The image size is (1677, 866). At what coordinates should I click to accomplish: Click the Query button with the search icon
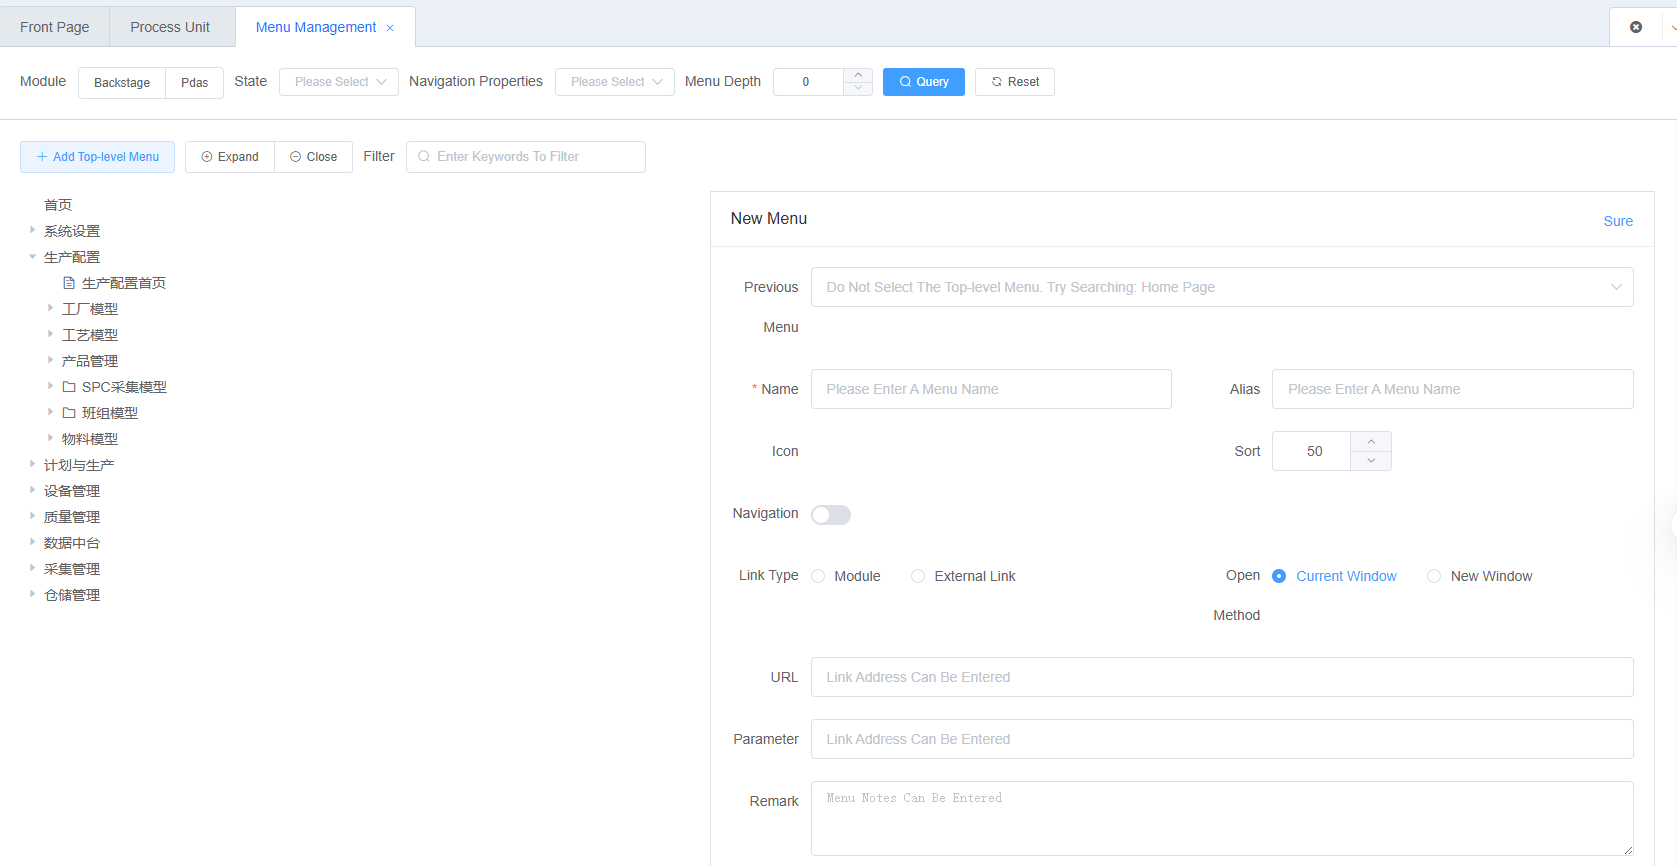coord(923,82)
